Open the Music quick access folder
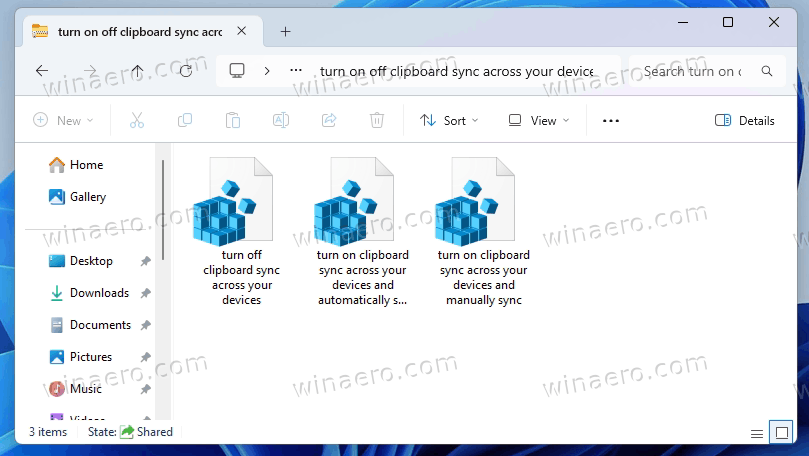Viewport: 809px width, 456px height. 75,389
